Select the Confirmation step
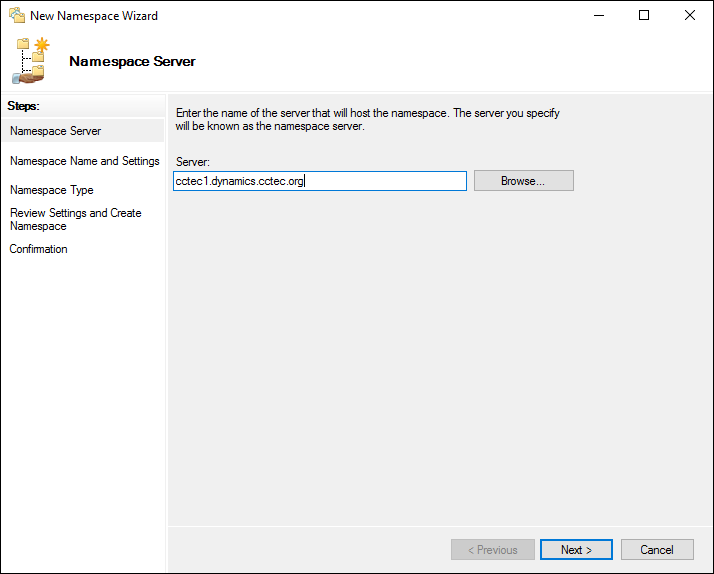The width and height of the screenshot is (714, 574). 38,249
